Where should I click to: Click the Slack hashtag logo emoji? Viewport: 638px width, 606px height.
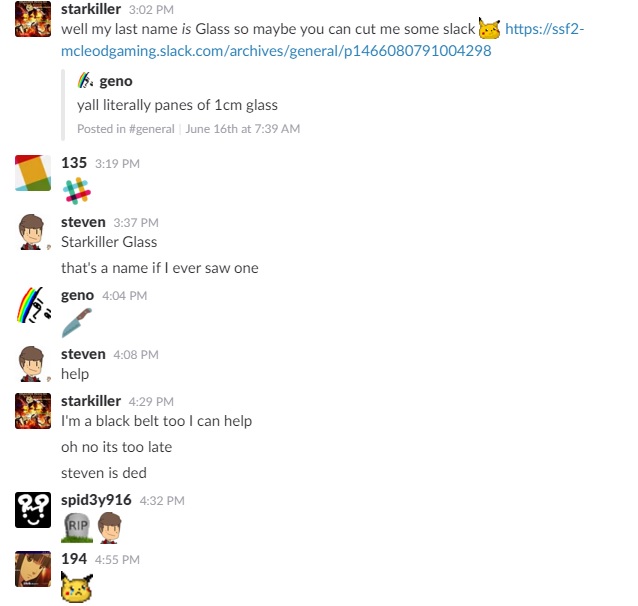(77, 190)
